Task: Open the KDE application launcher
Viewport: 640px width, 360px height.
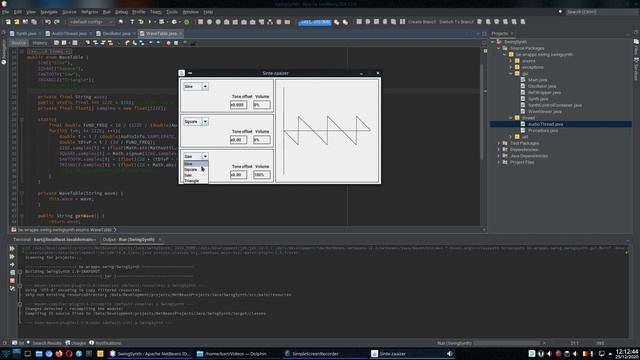Action: [6, 354]
